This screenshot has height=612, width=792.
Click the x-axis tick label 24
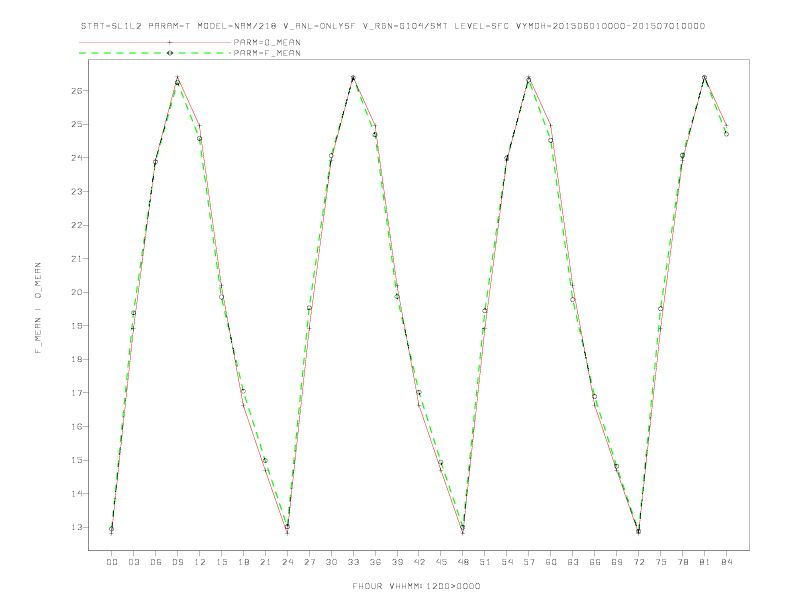[x=287, y=562]
